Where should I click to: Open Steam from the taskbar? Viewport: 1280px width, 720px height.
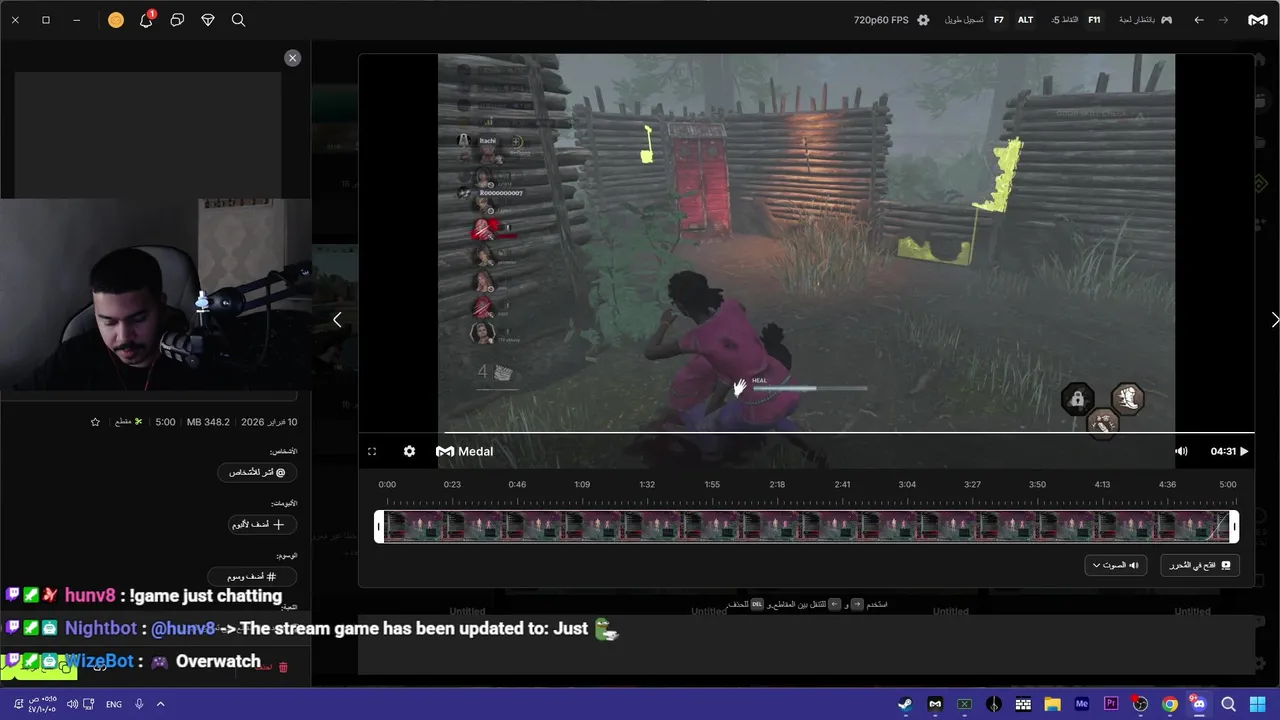[904, 704]
